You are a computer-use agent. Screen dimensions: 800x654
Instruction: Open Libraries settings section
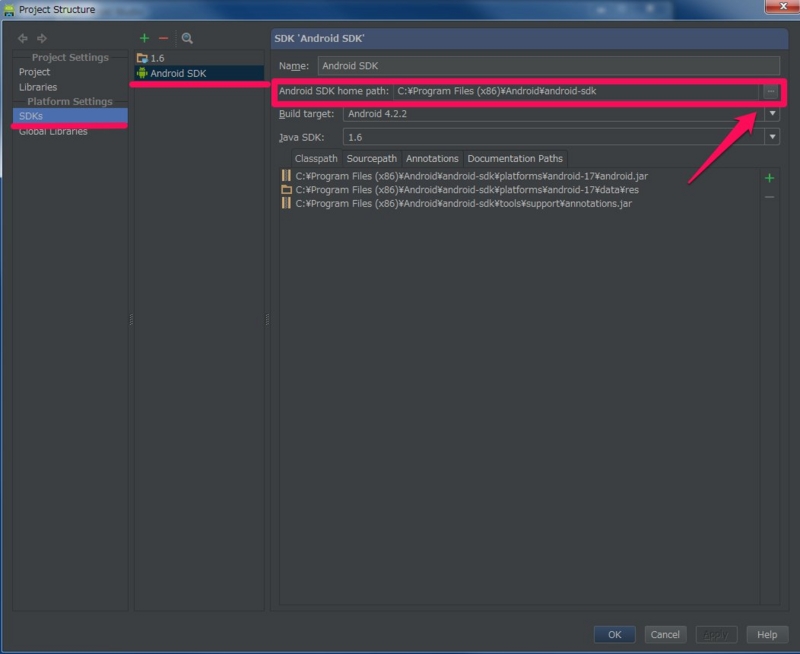point(38,87)
